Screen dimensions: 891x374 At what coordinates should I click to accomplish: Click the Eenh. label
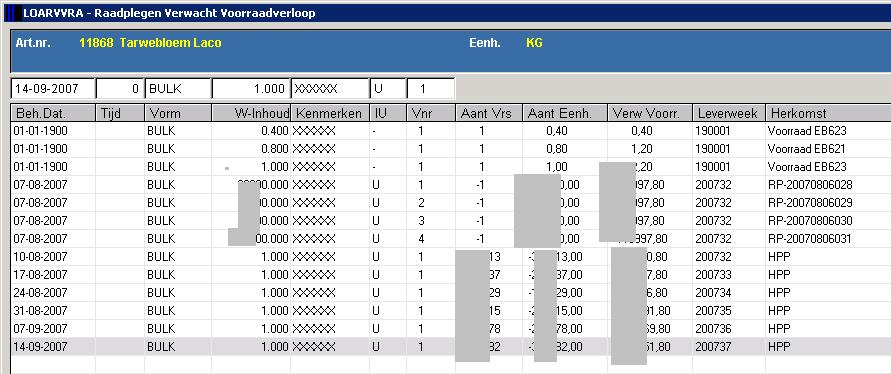485,43
